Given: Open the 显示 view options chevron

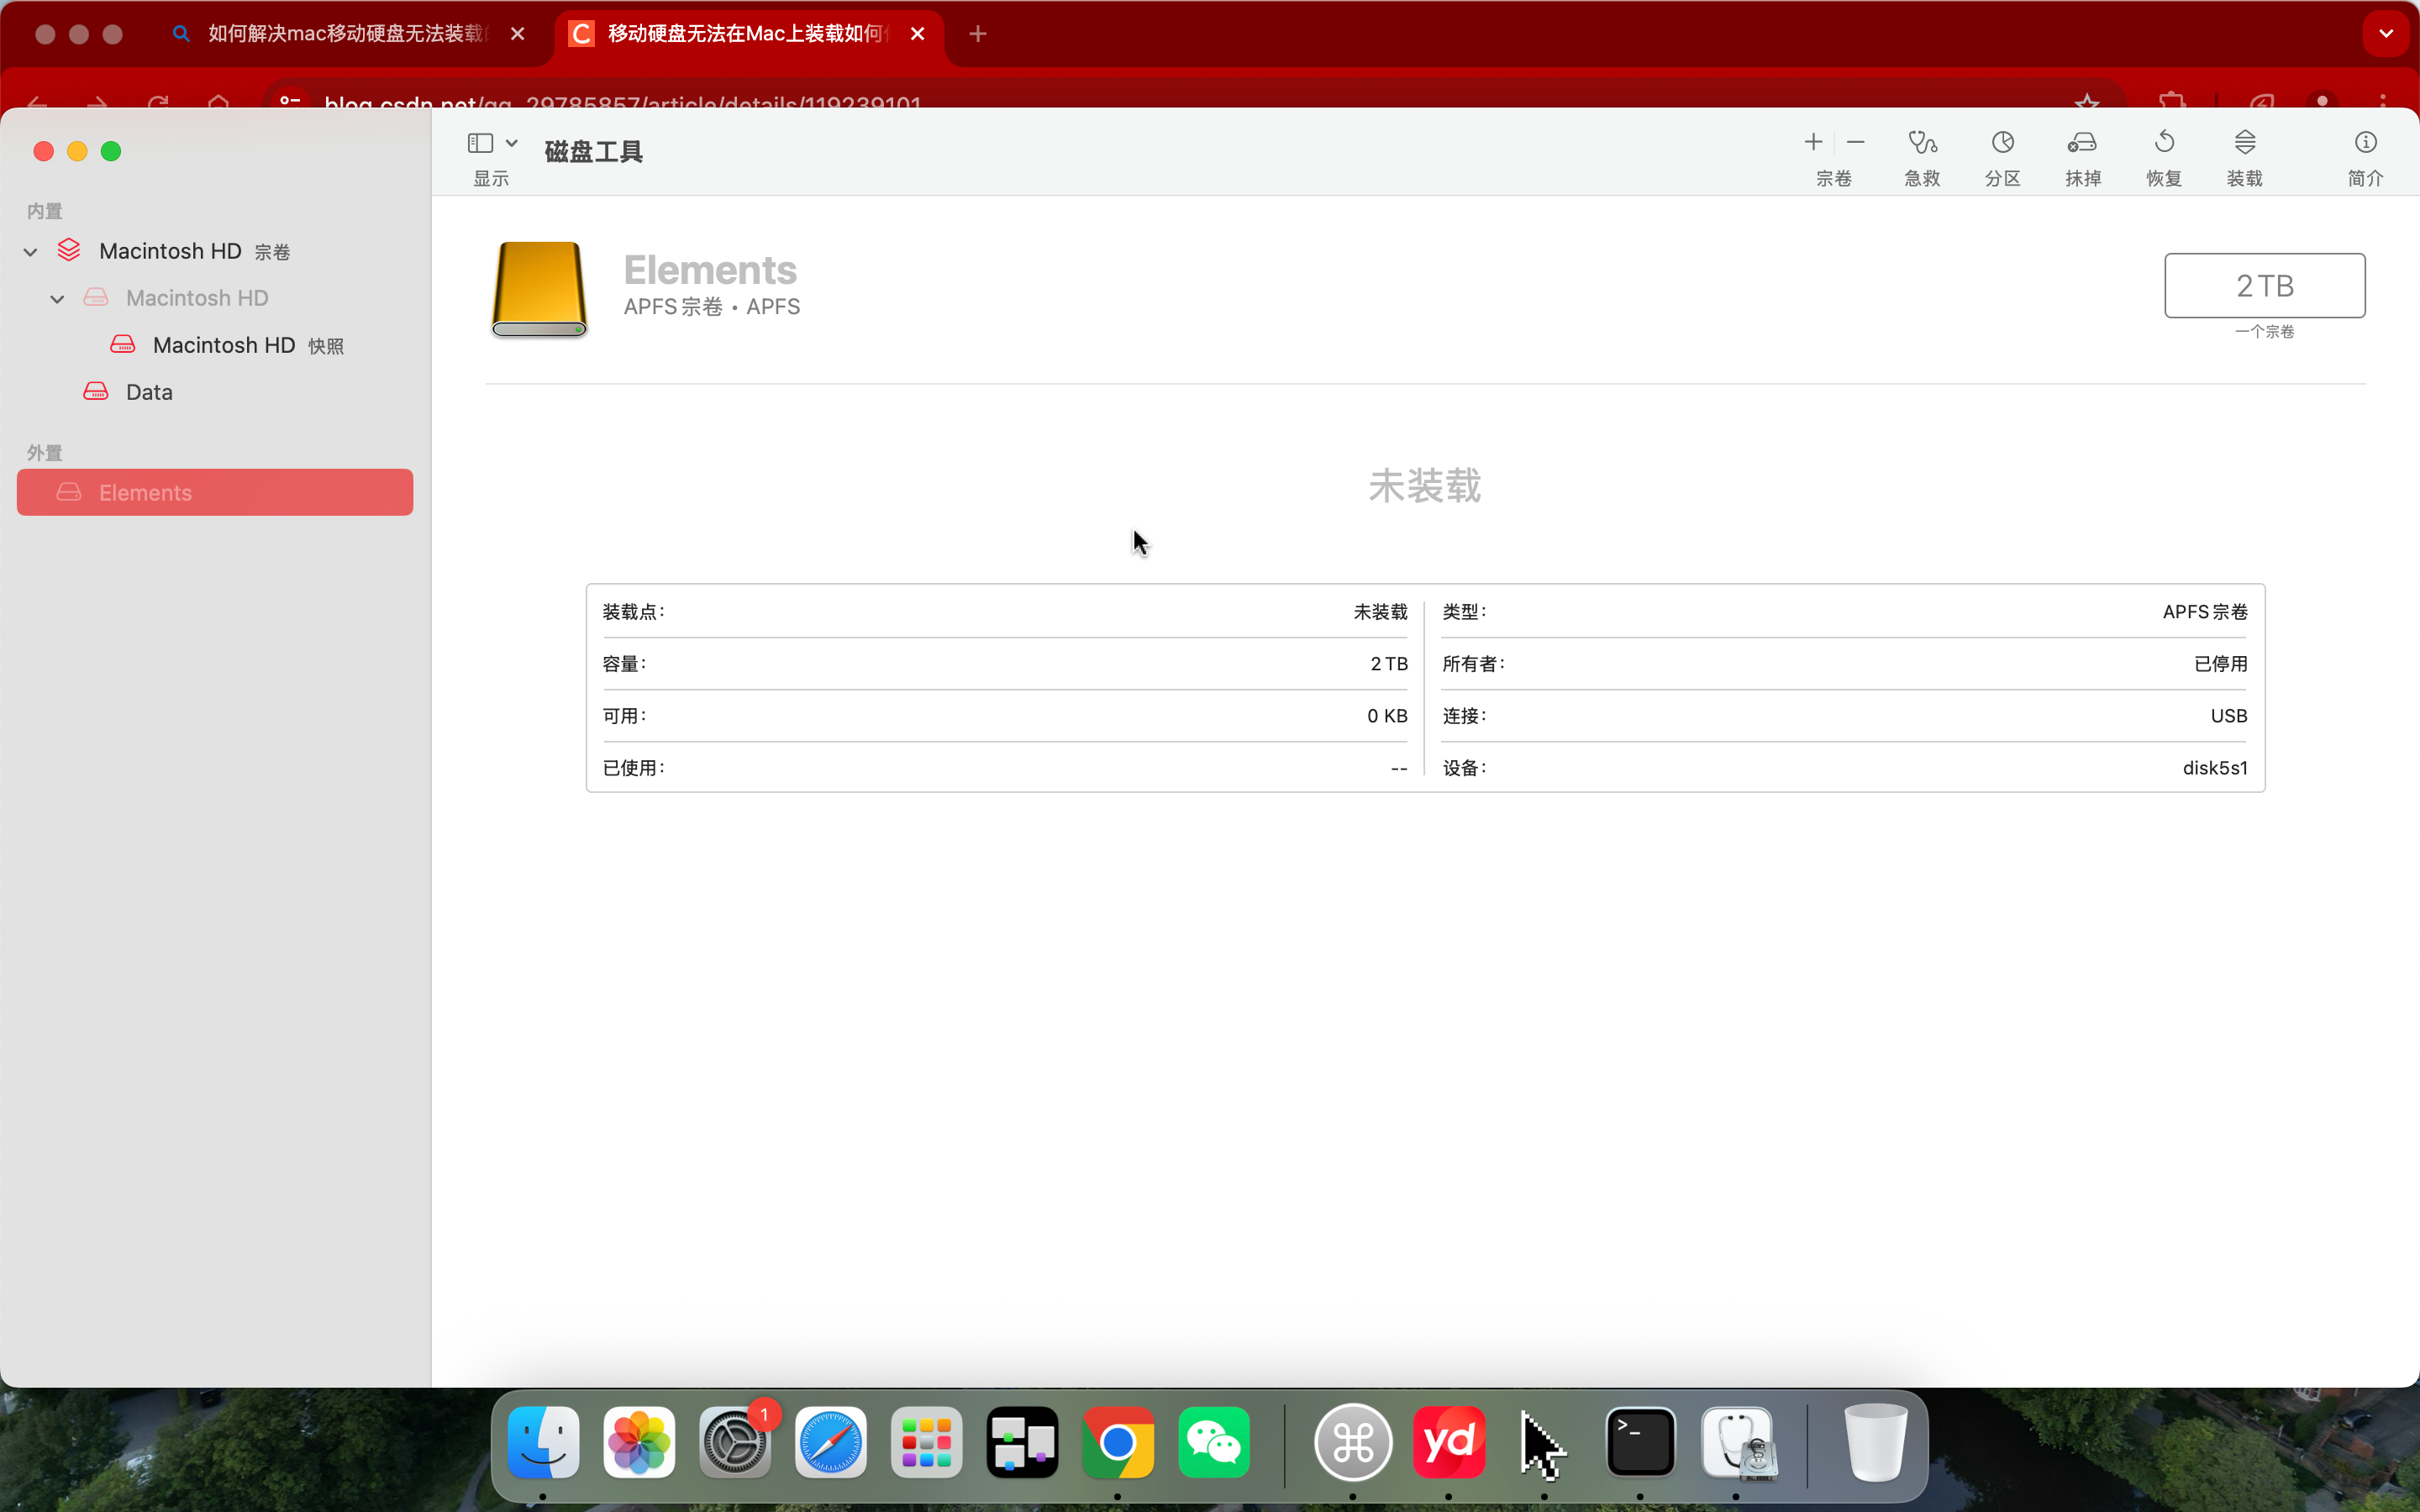Looking at the screenshot, I should 512,143.
